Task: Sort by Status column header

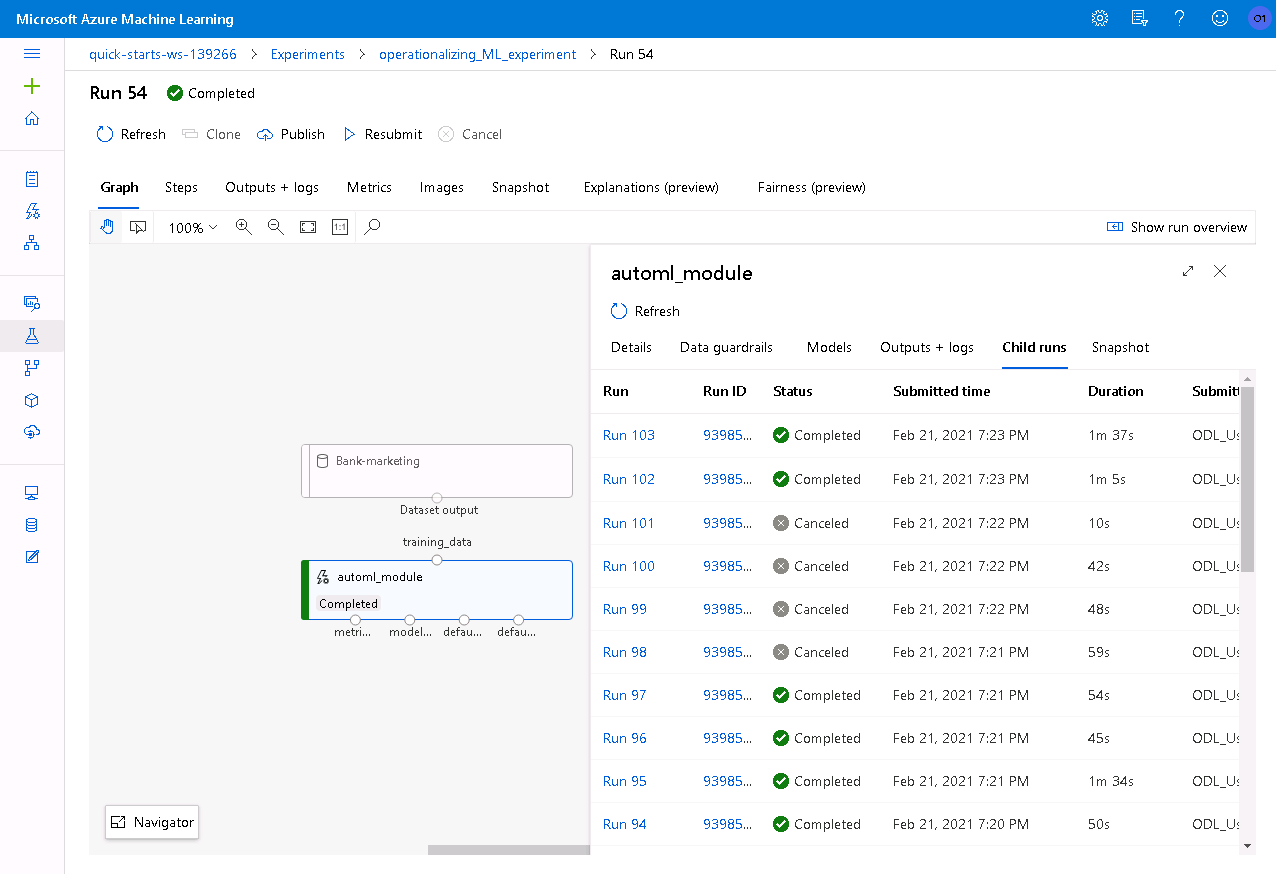Action: [x=793, y=391]
